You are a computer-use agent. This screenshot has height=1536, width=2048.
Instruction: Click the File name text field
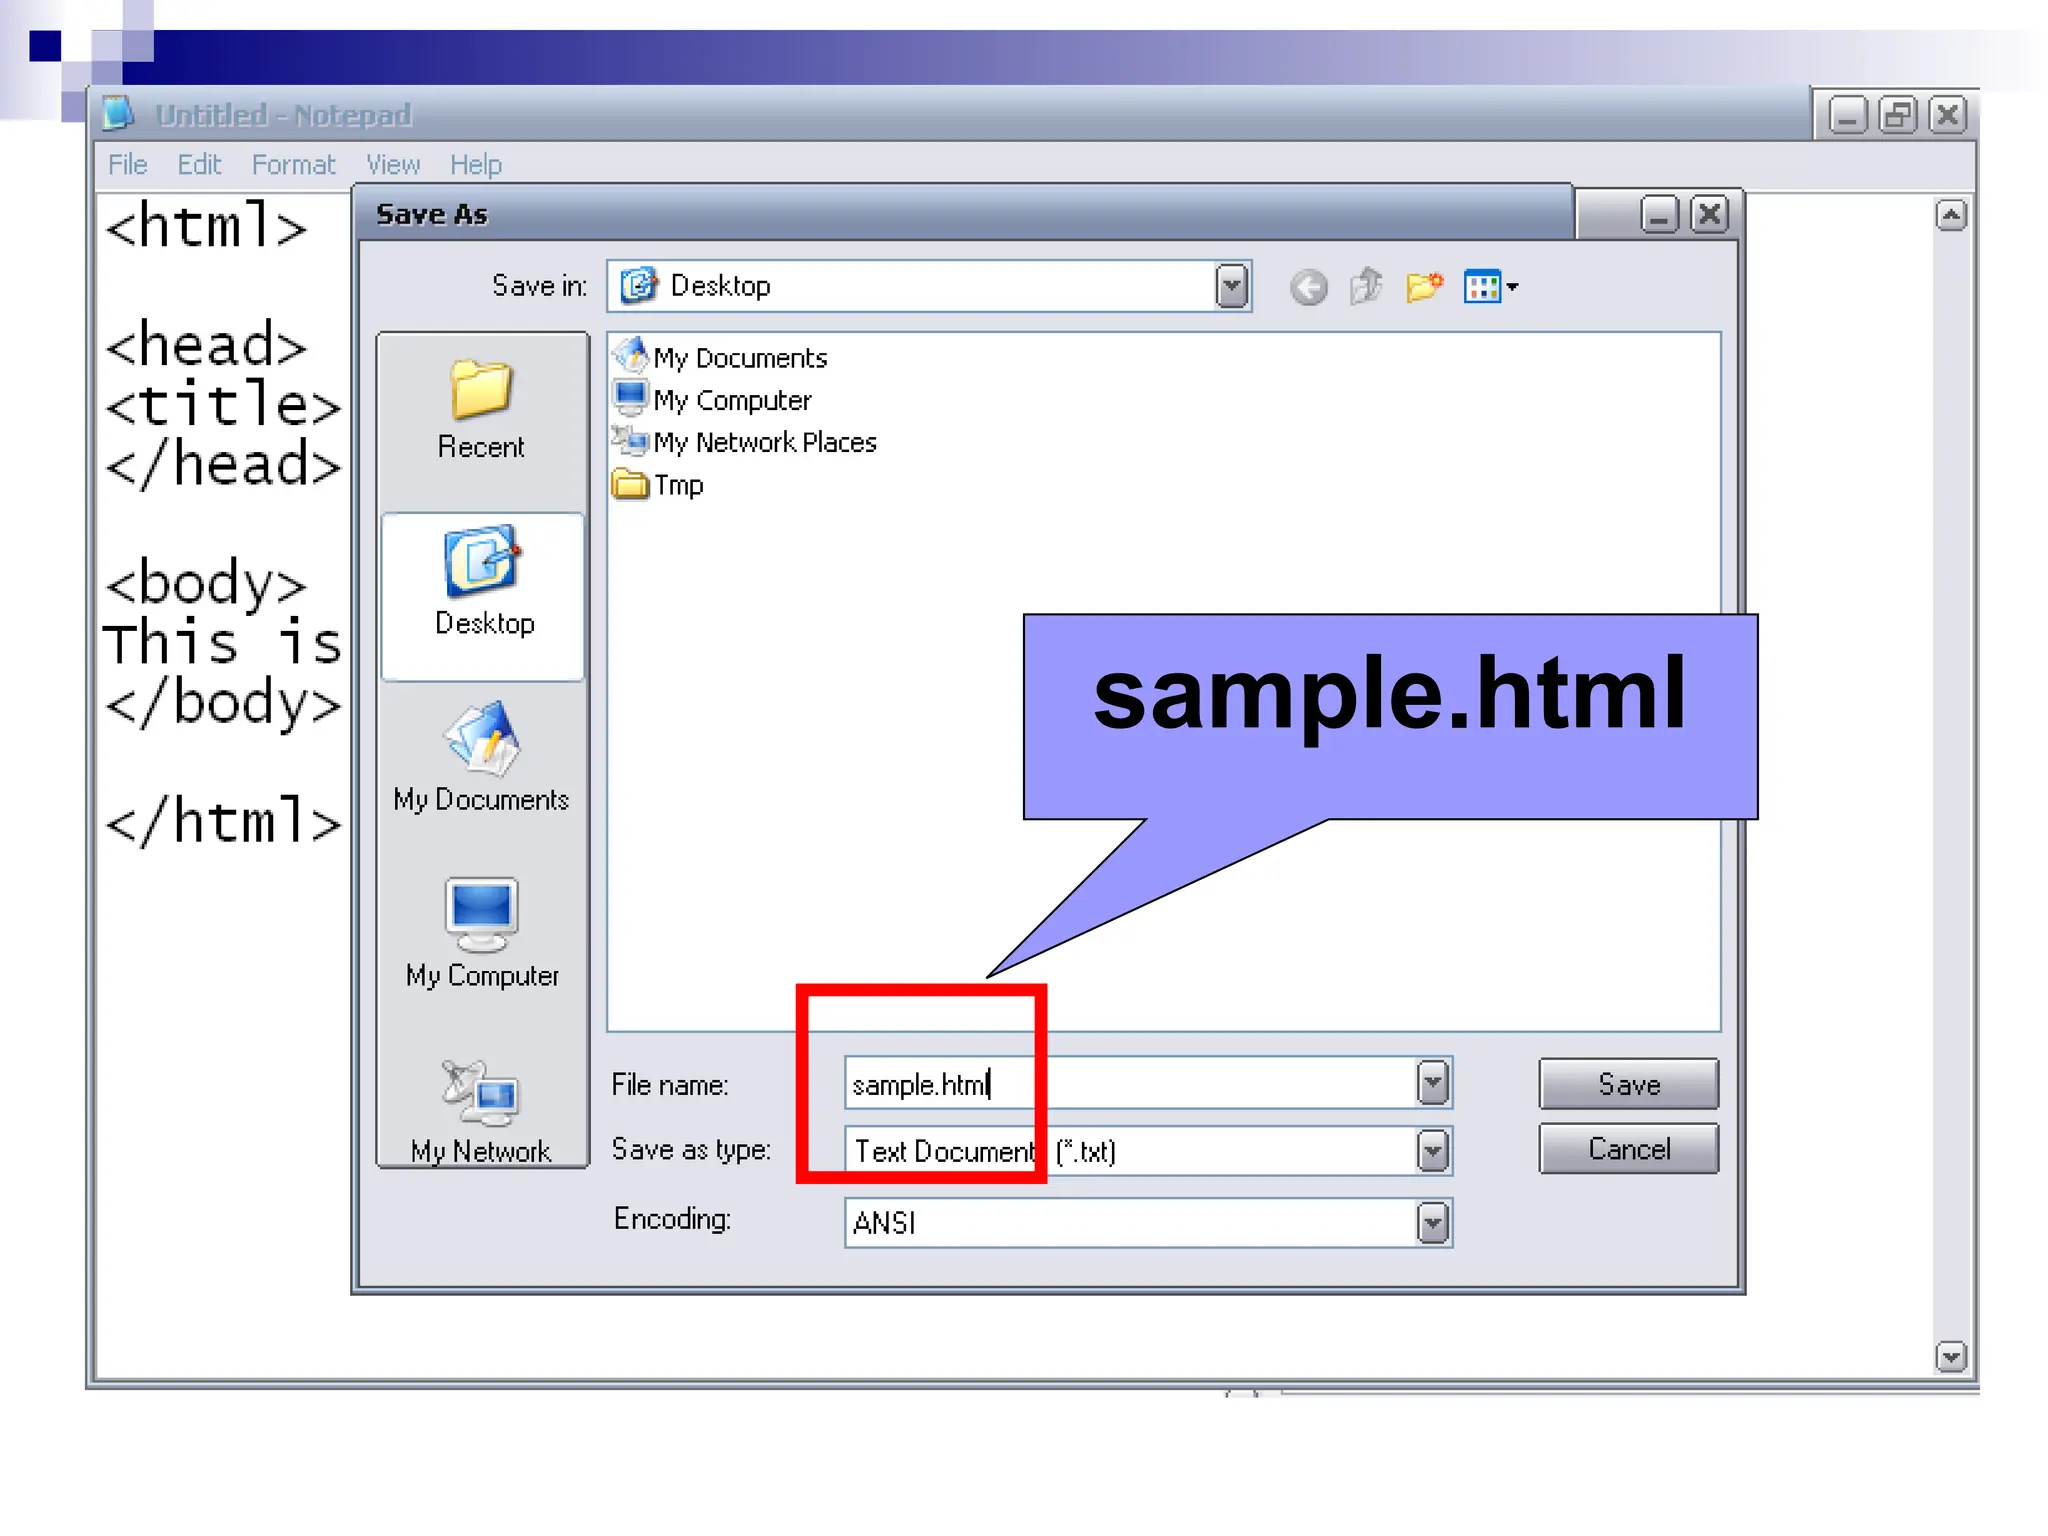coord(1200,1084)
